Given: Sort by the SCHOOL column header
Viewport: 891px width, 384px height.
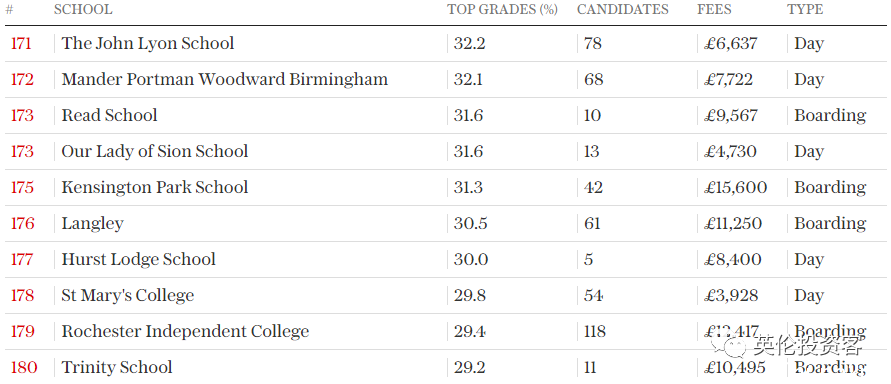Looking at the screenshot, I should (x=83, y=10).
